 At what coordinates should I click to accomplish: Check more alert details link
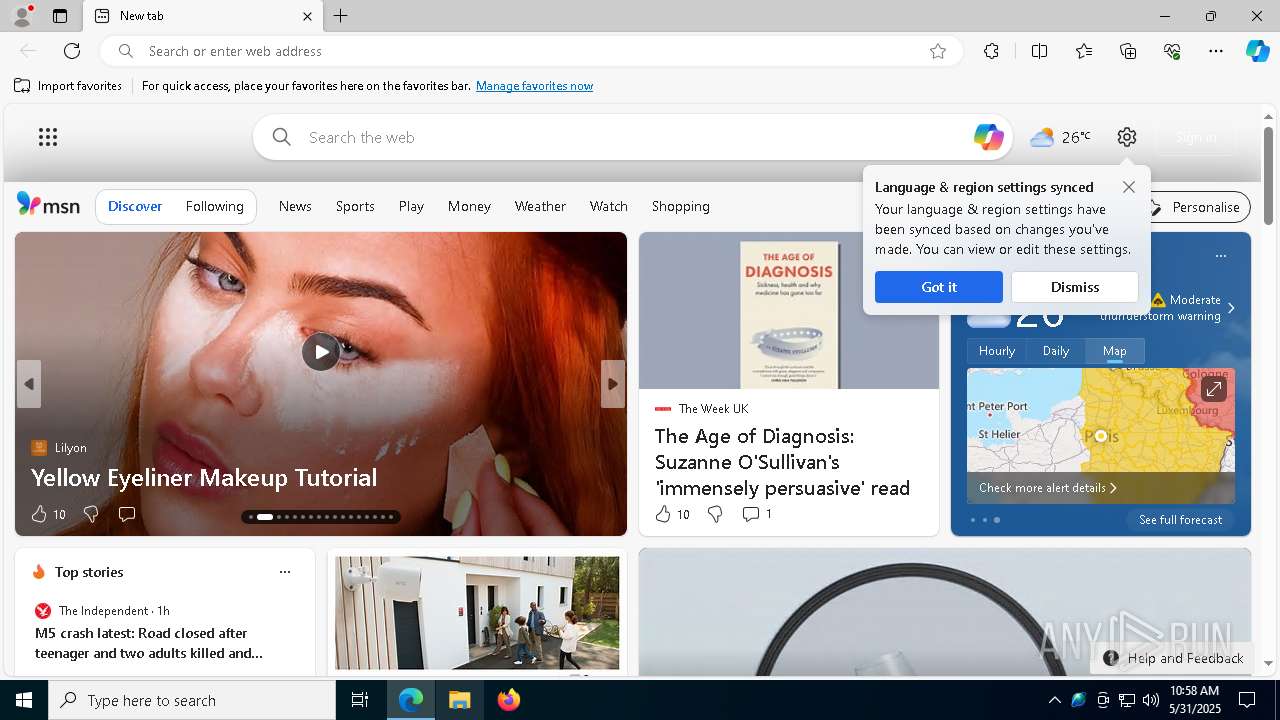tap(1047, 488)
